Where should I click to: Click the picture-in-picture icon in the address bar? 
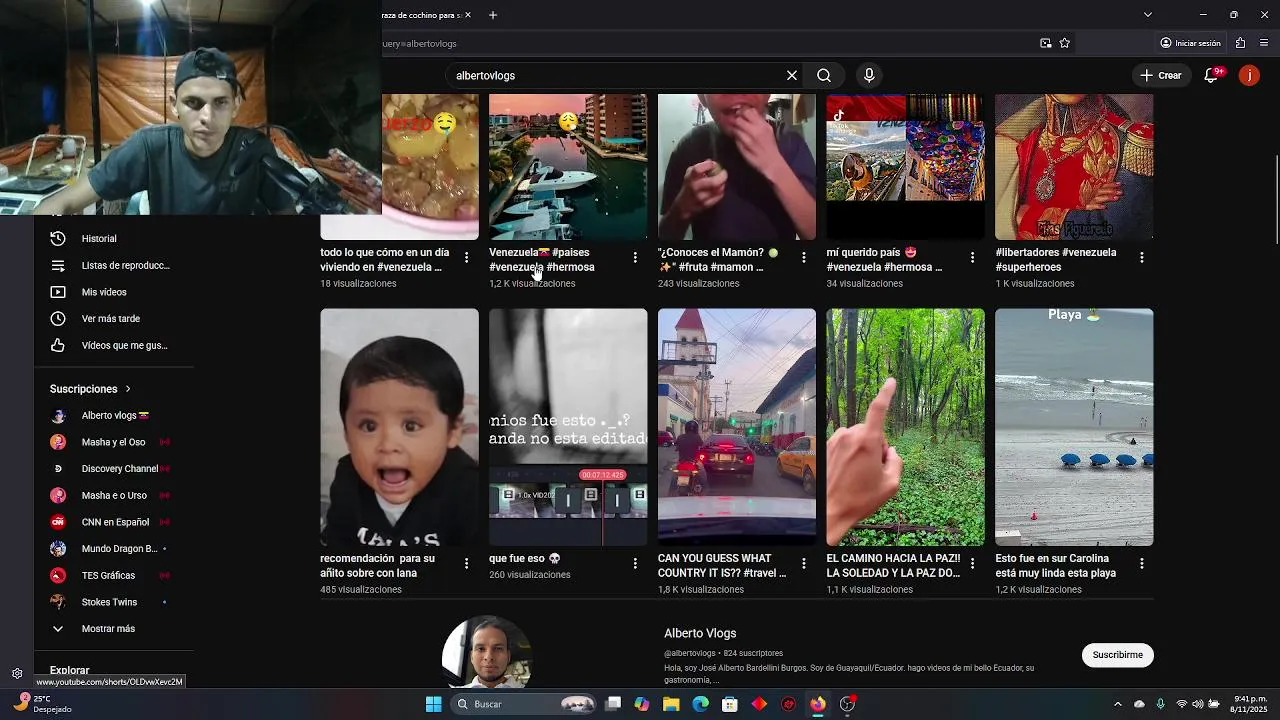click(1046, 43)
